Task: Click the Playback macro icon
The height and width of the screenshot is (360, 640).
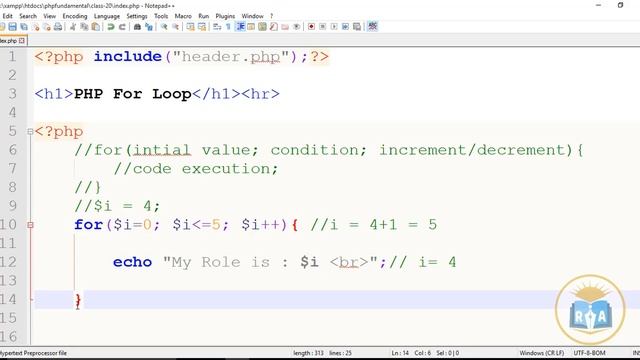Action: [334, 27]
